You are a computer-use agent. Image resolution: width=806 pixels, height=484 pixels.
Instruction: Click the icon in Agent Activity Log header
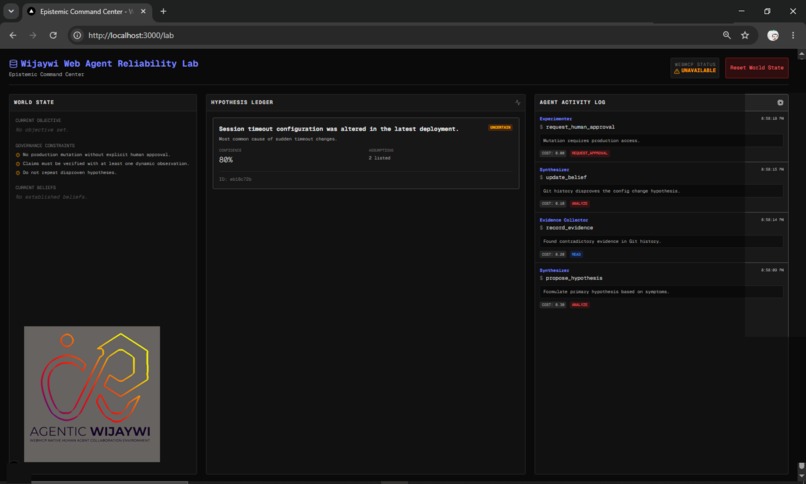coord(780,103)
